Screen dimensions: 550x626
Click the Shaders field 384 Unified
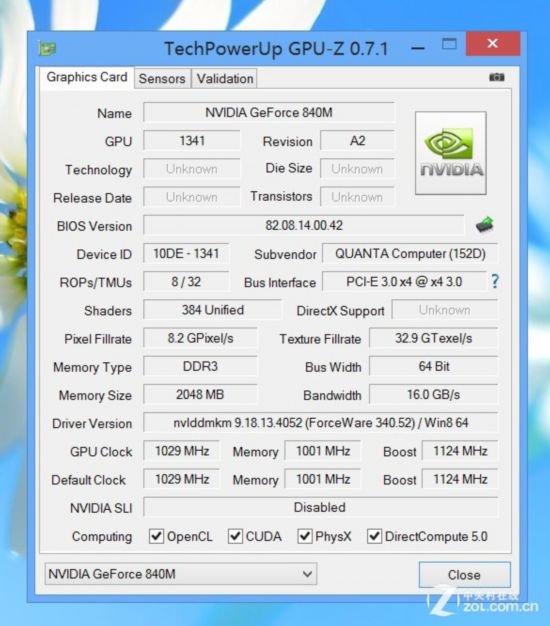[213, 310]
